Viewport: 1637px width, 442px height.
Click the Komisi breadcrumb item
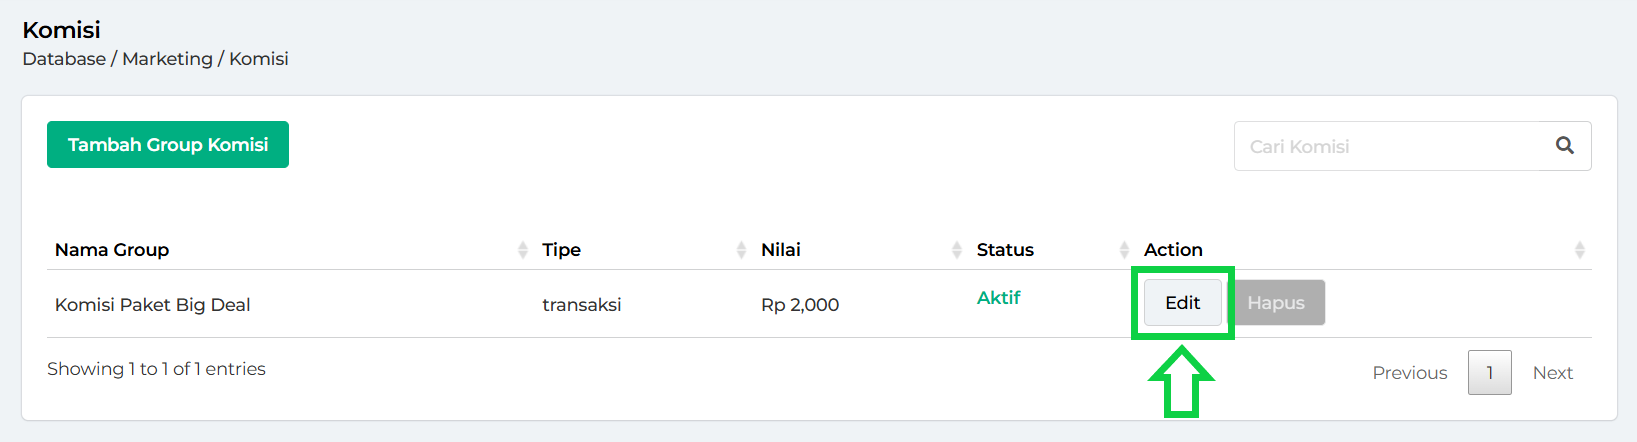(x=259, y=59)
